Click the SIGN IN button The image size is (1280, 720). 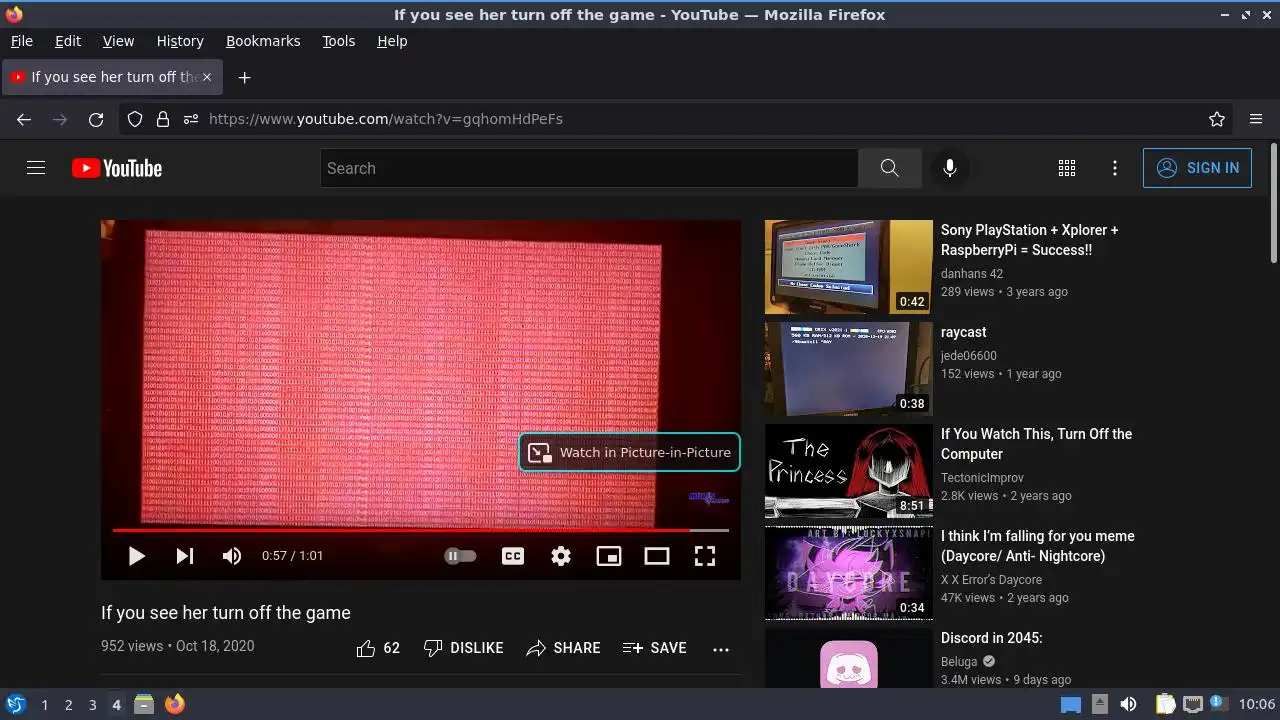click(1197, 168)
